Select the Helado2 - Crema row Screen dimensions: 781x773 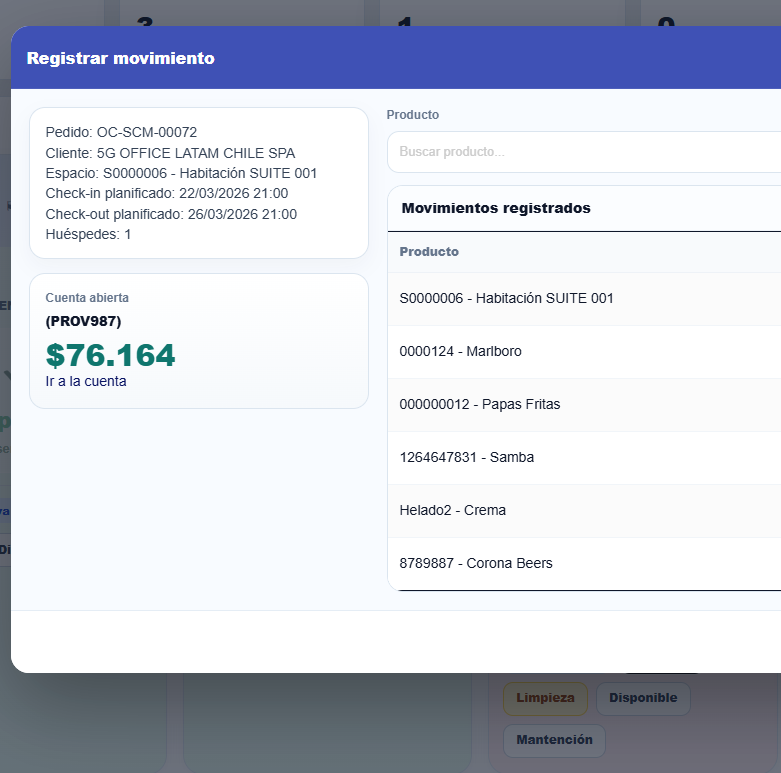(x=452, y=510)
